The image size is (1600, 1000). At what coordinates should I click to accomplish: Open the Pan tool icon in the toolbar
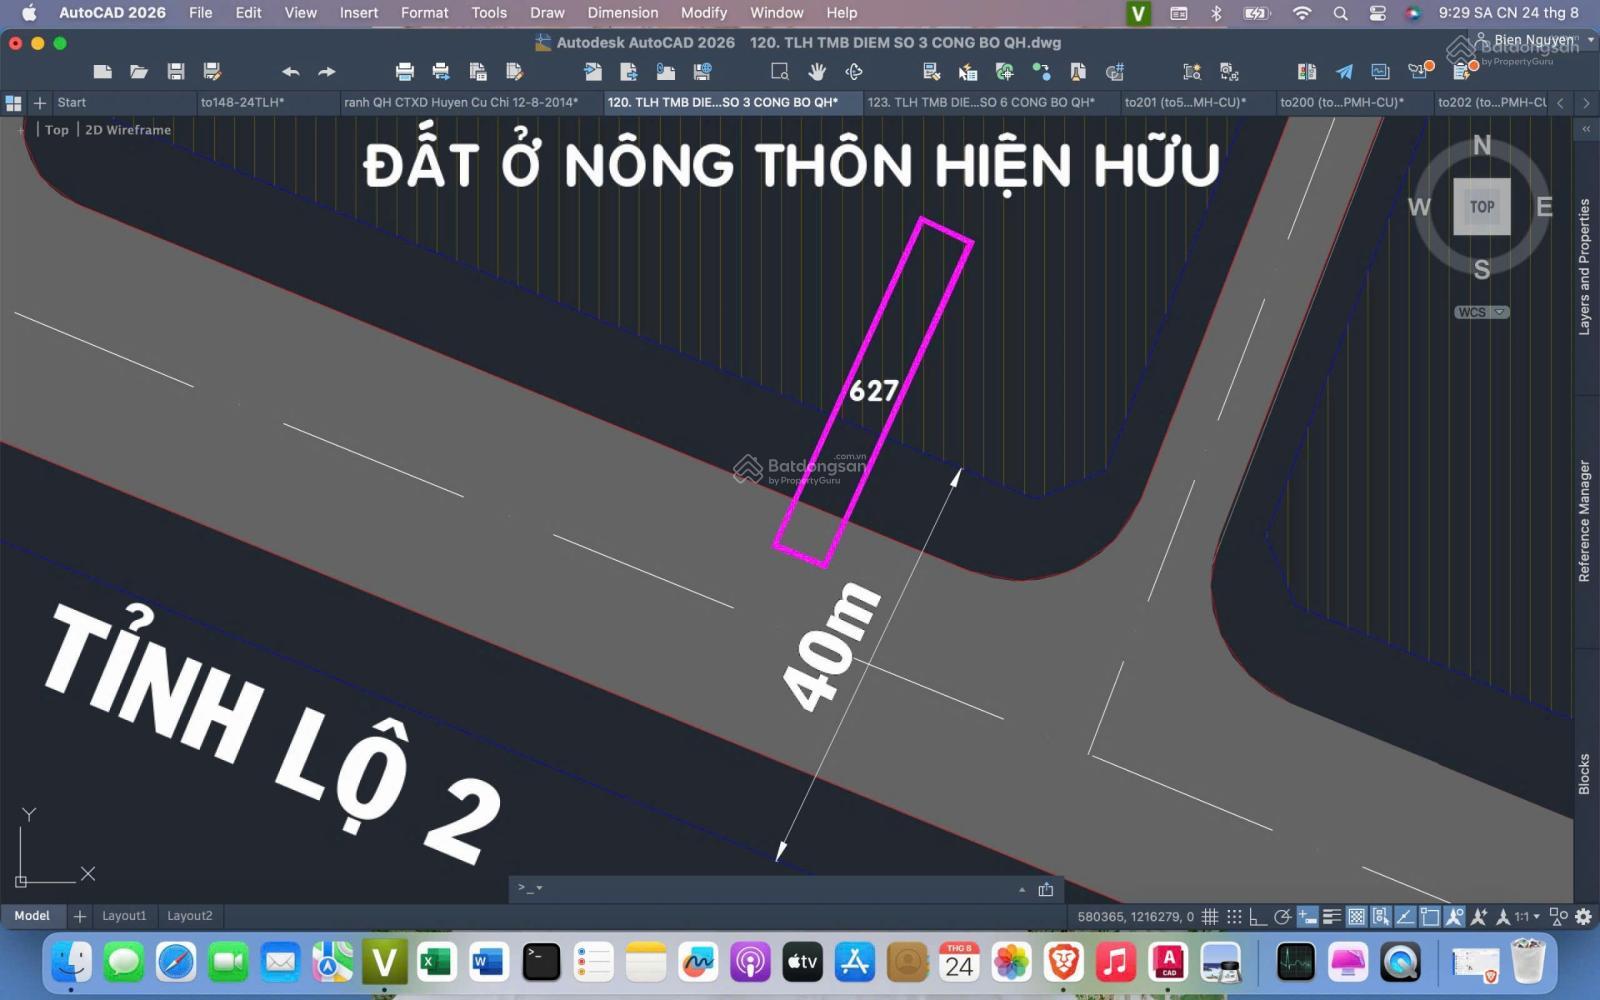[816, 71]
